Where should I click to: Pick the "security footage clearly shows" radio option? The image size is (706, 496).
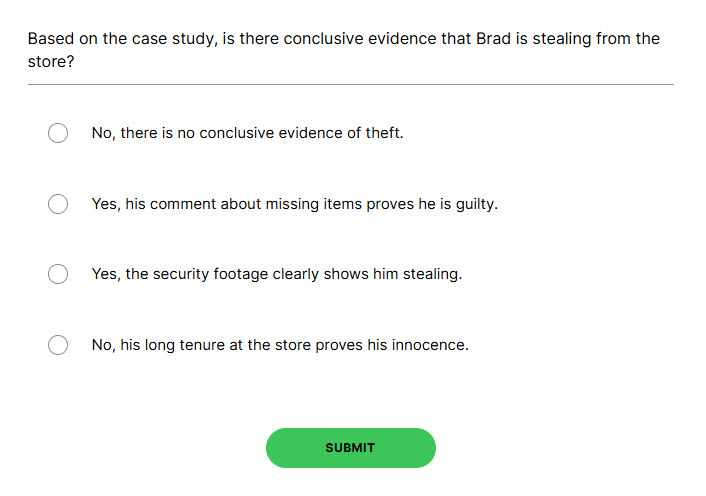(x=58, y=274)
